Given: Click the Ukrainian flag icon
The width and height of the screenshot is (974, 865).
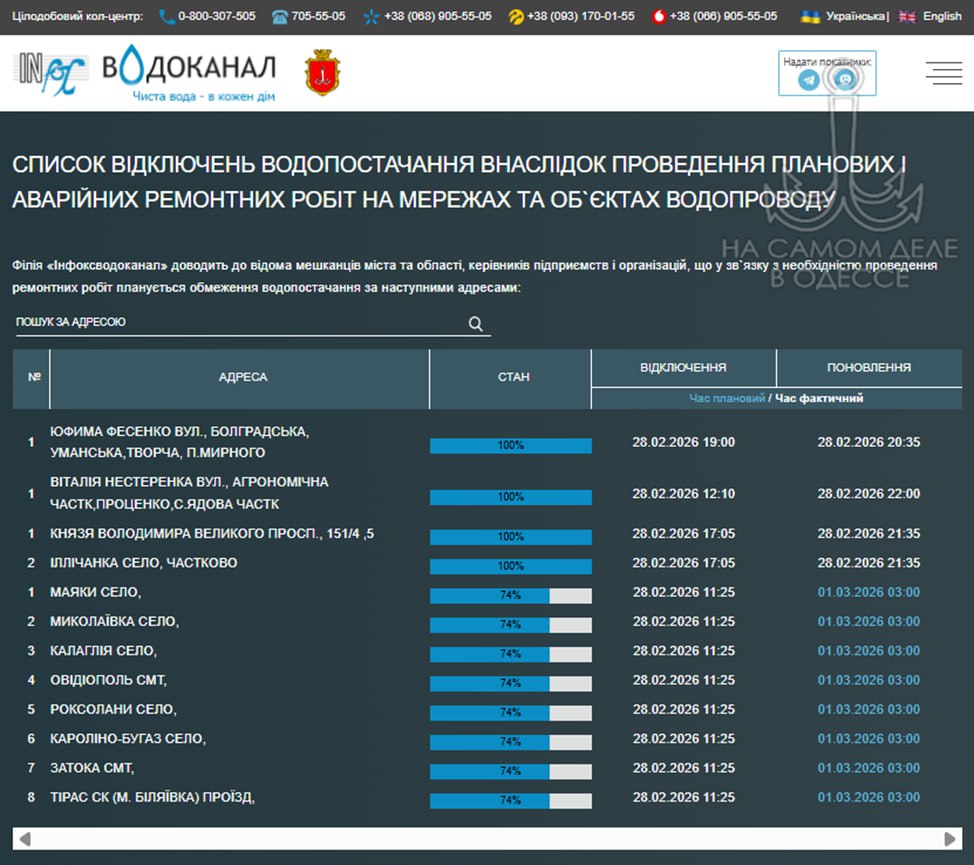Looking at the screenshot, I should 810,17.
